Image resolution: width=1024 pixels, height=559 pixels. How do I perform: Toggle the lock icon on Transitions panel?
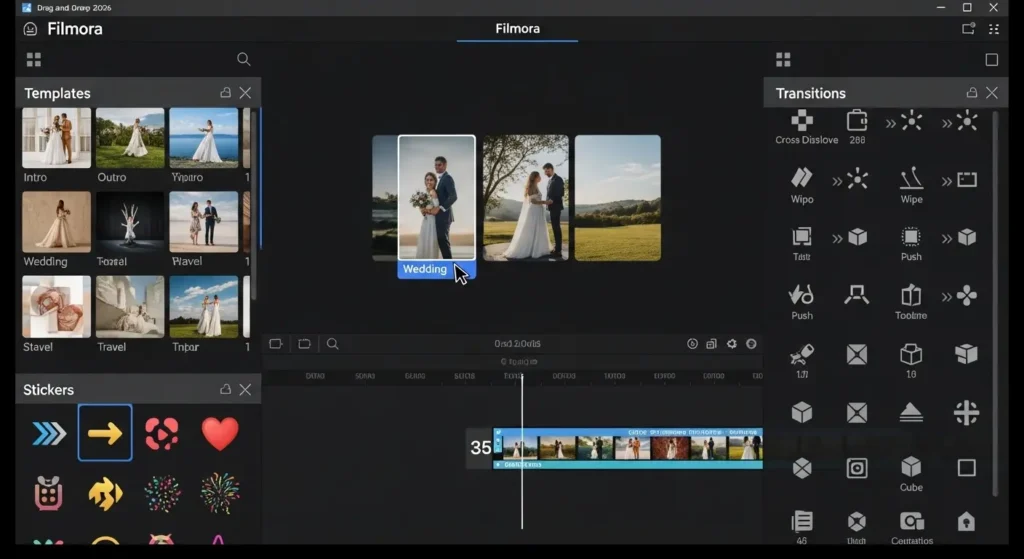(x=971, y=93)
